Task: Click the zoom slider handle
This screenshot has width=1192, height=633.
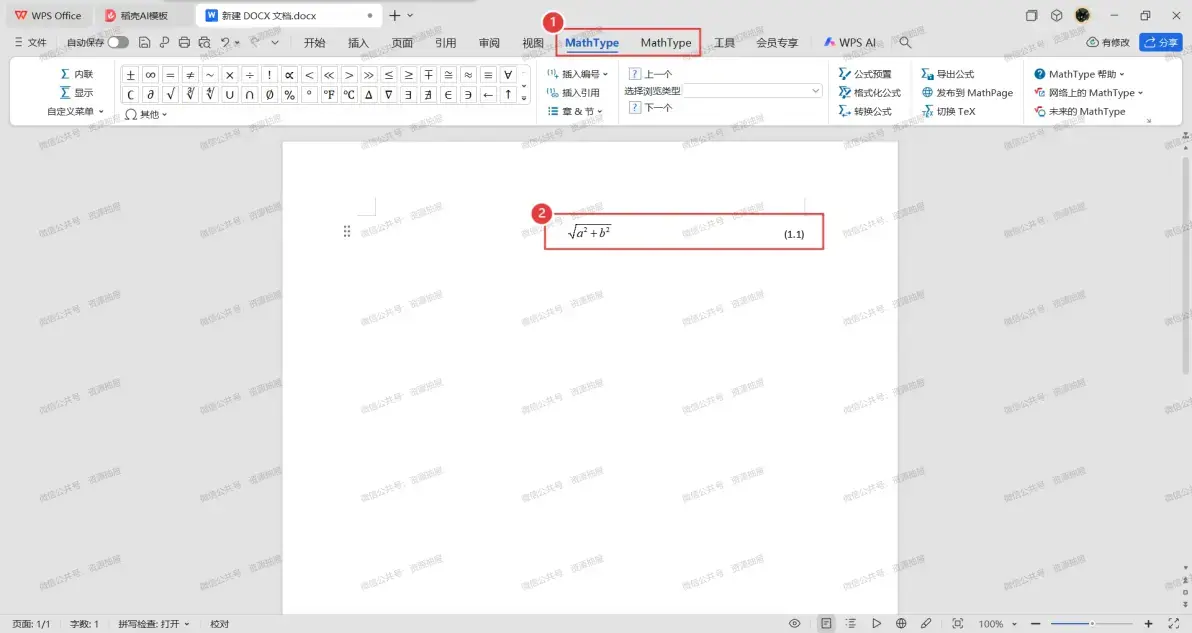Action: coord(1092,624)
